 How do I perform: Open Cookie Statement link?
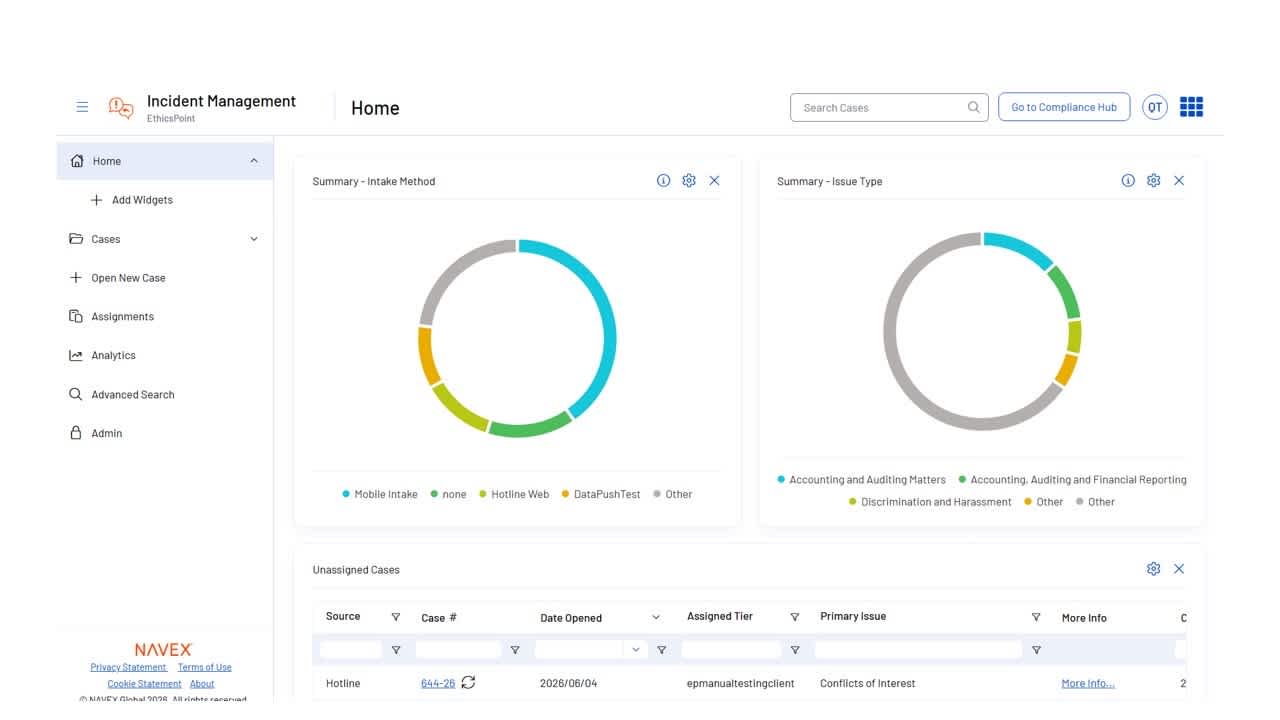pyautogui.click(x=144, y=684)
